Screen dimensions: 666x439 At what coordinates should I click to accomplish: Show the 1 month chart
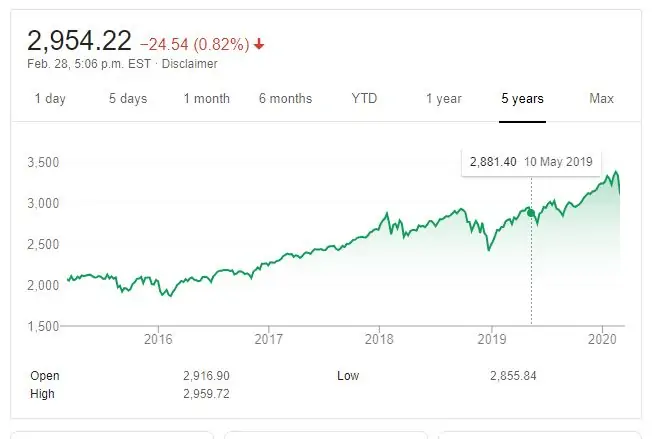click(206, 98)
